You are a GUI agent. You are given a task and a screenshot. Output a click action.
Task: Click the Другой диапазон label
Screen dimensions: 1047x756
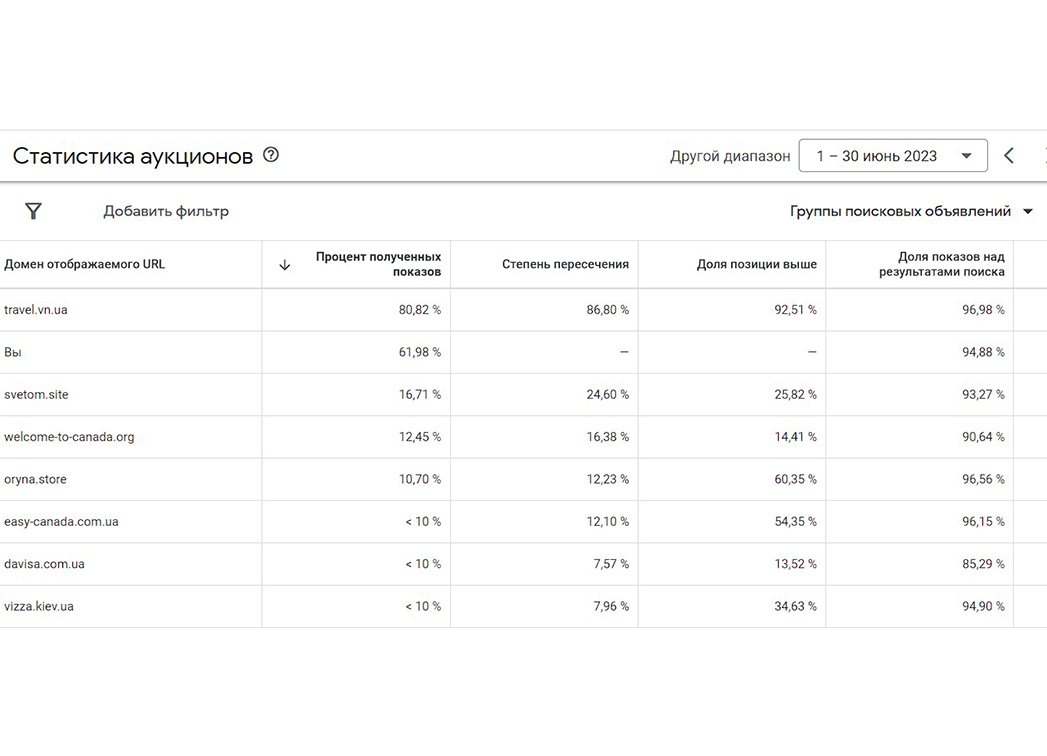pos(730,156)
